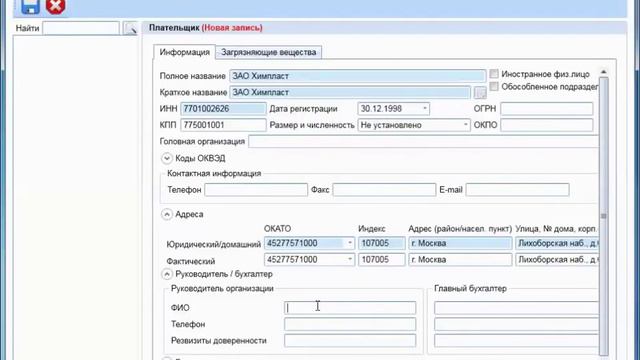Tick the Иностранное физ.лицо checkbox
640x360 pixels.
tap(494, 74)
